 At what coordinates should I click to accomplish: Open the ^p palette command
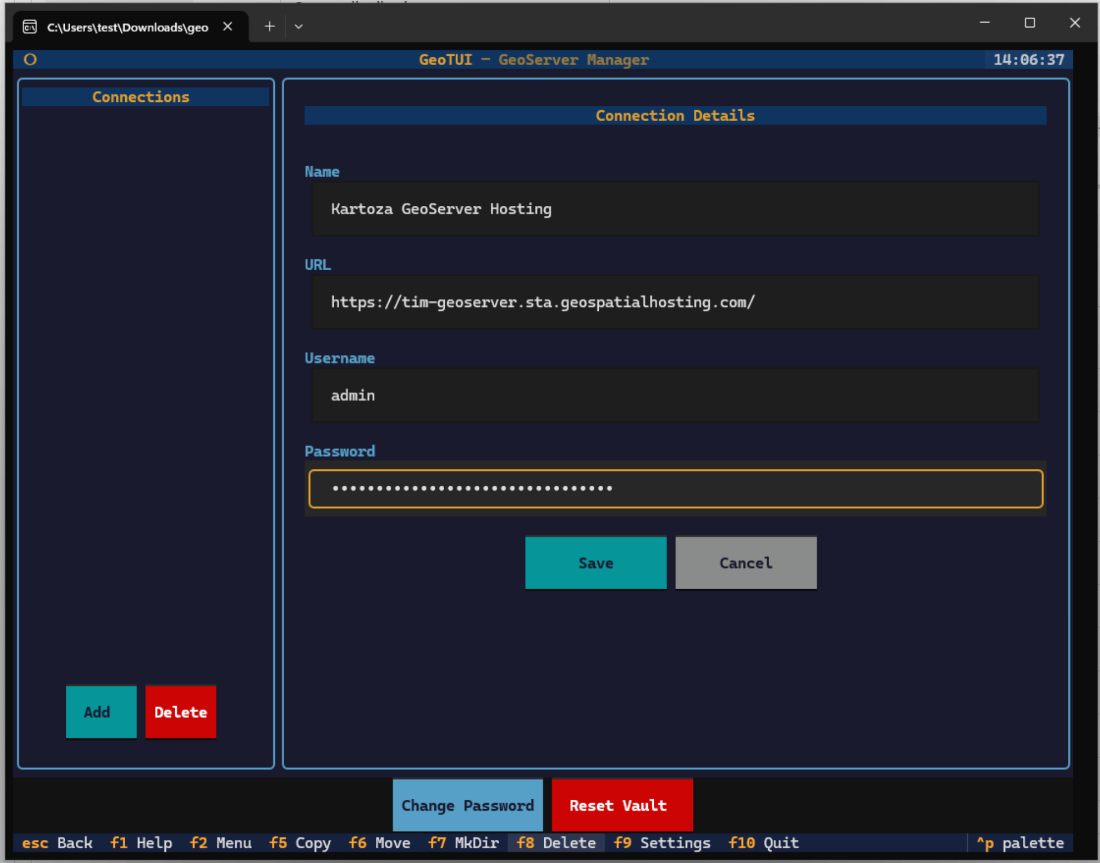tap(1020, 843)
